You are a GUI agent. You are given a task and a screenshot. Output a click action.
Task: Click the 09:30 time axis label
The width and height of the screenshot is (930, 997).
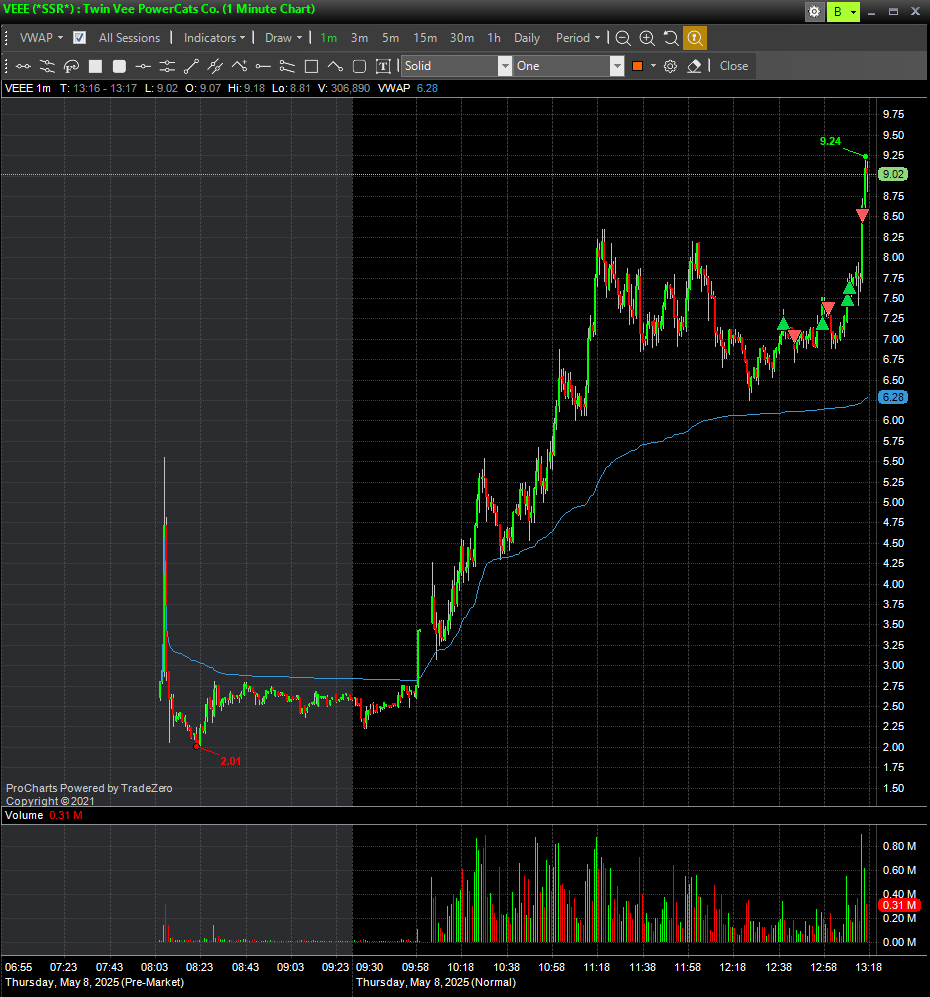pos(369,967)
